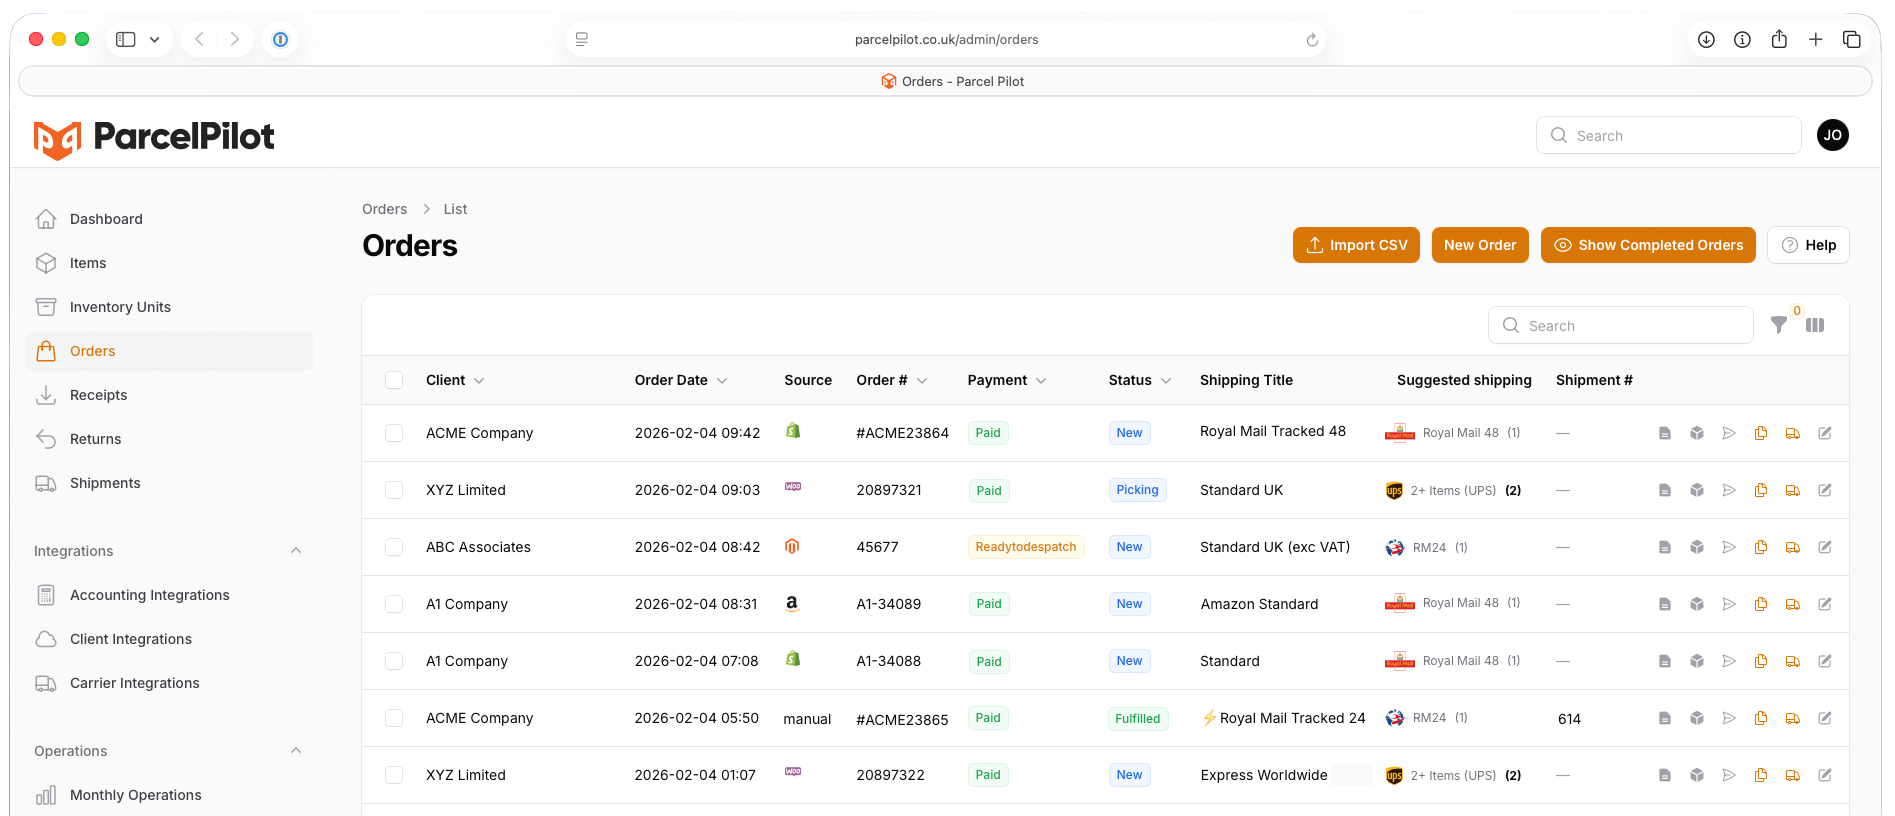Screen dimensions: 1895x816
Task: Click the UPS logo in order 20897321 row
Action: (x=1394, y=491)
